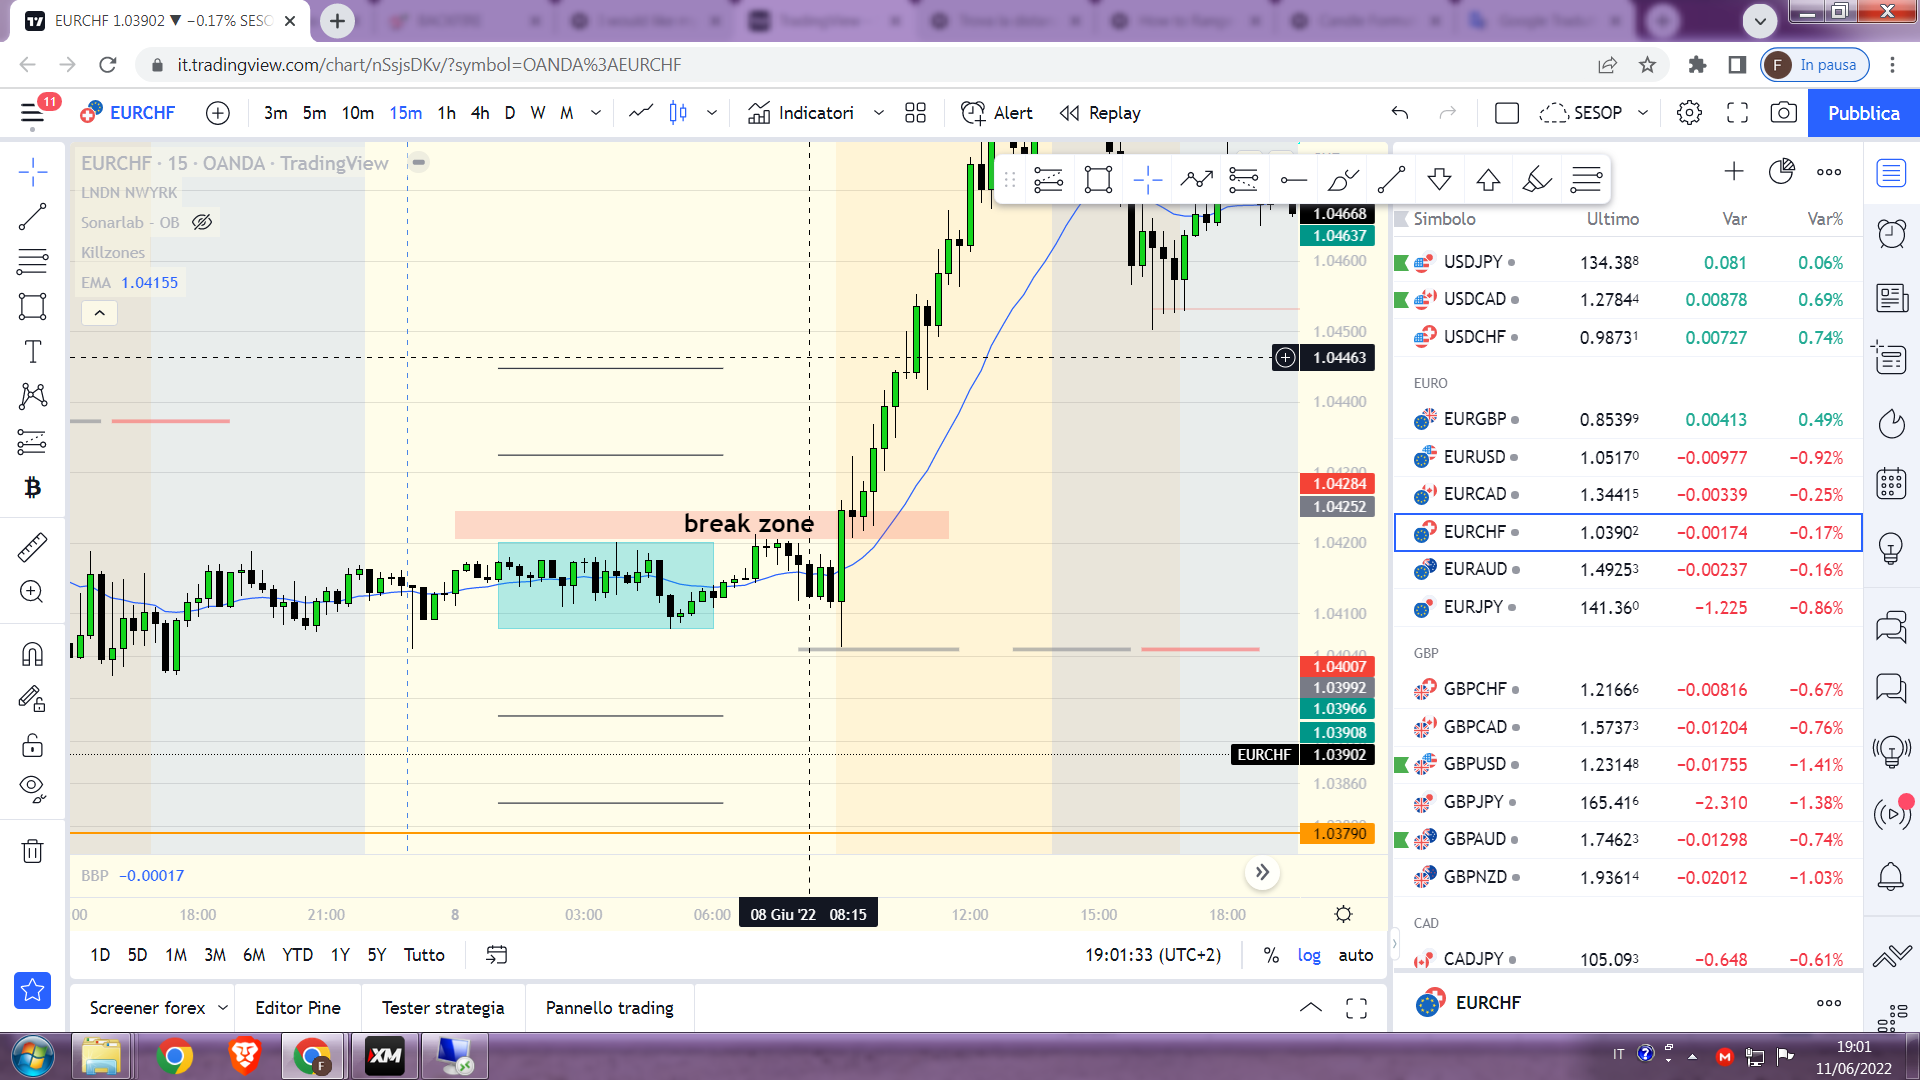Open the EURCHF symbol search
This screenshot has height=1080, width=1920.
129,113
